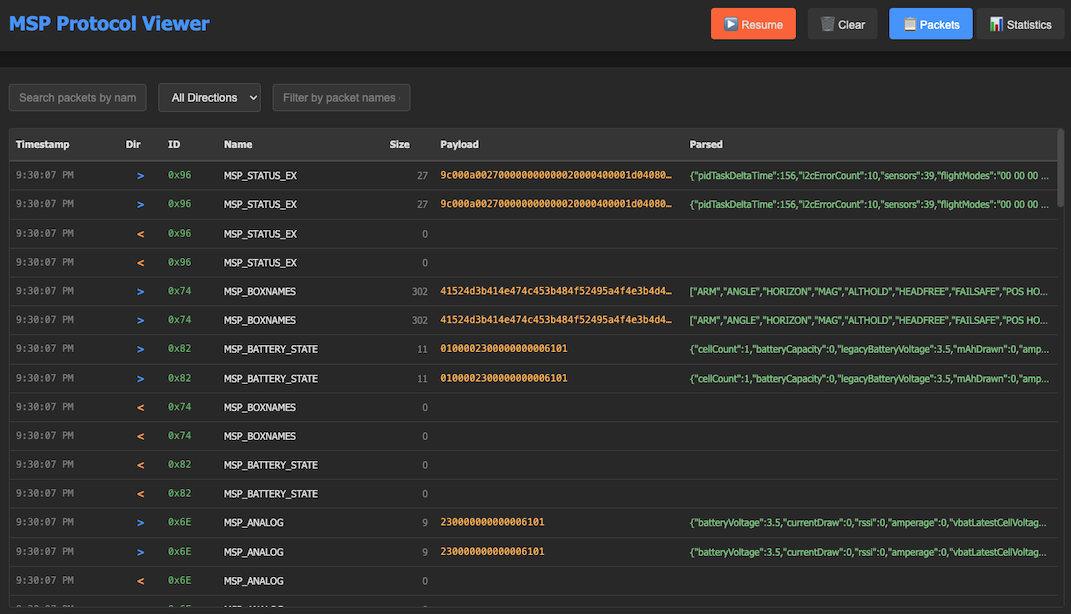
Task: Click the bar chart icon on Statistics
Action: pyautogui.click(x=997, y=24)
